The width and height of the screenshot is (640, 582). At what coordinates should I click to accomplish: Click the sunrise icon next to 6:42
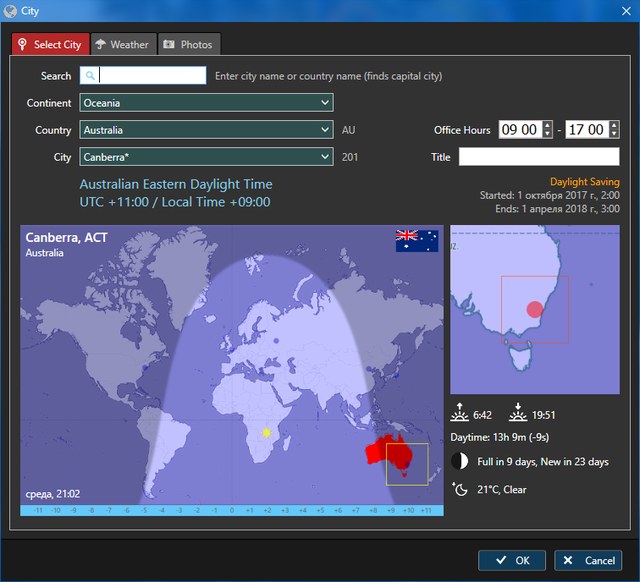tap(460, 414)
